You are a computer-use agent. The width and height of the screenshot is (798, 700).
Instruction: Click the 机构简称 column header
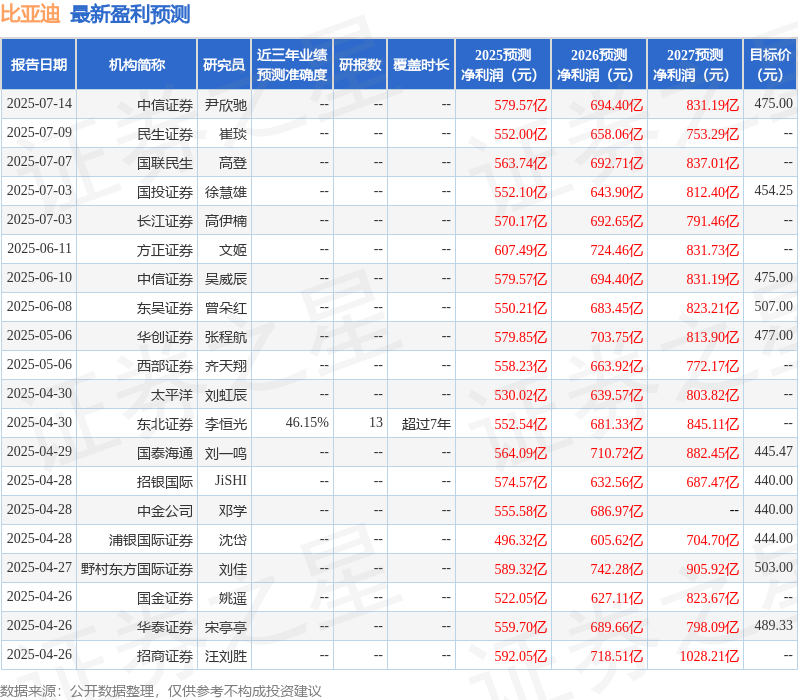[x=136, y=65]
